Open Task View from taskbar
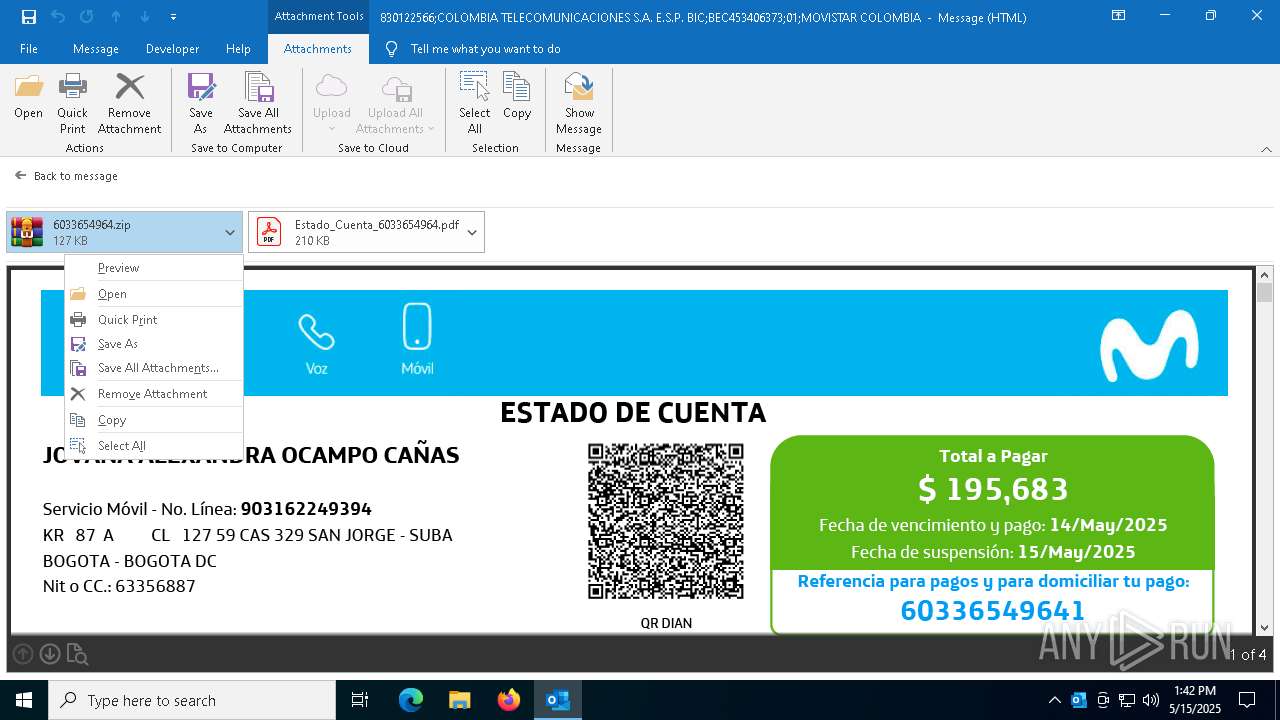This screenshot has height=720, width=1280. 360,700
